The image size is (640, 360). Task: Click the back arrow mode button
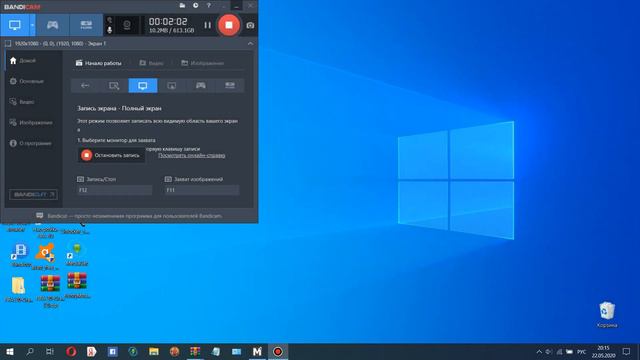[85, 85]
